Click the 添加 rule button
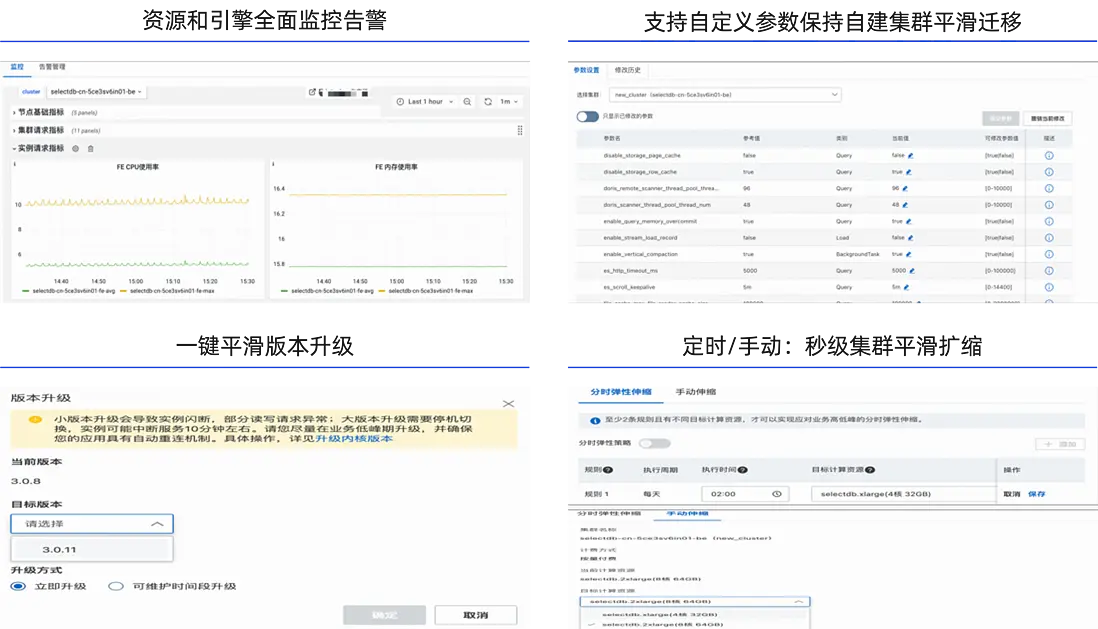The height and width of the screenshot is (629, 1098). tap(1060, 444)
